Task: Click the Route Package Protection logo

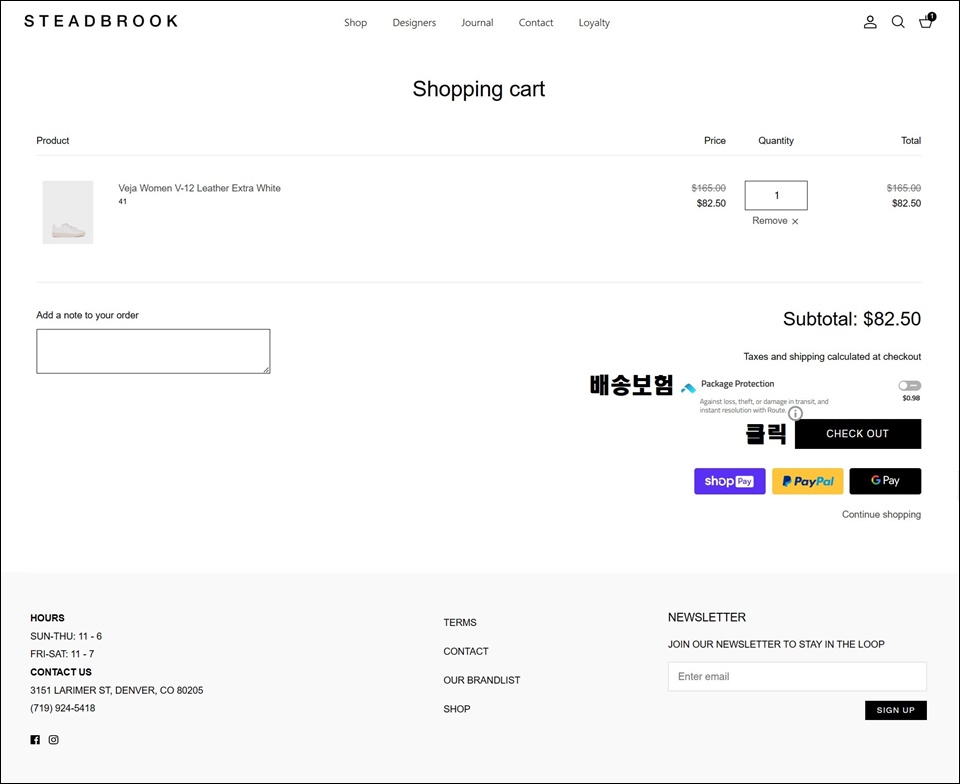Action: (x=689, y=388)
